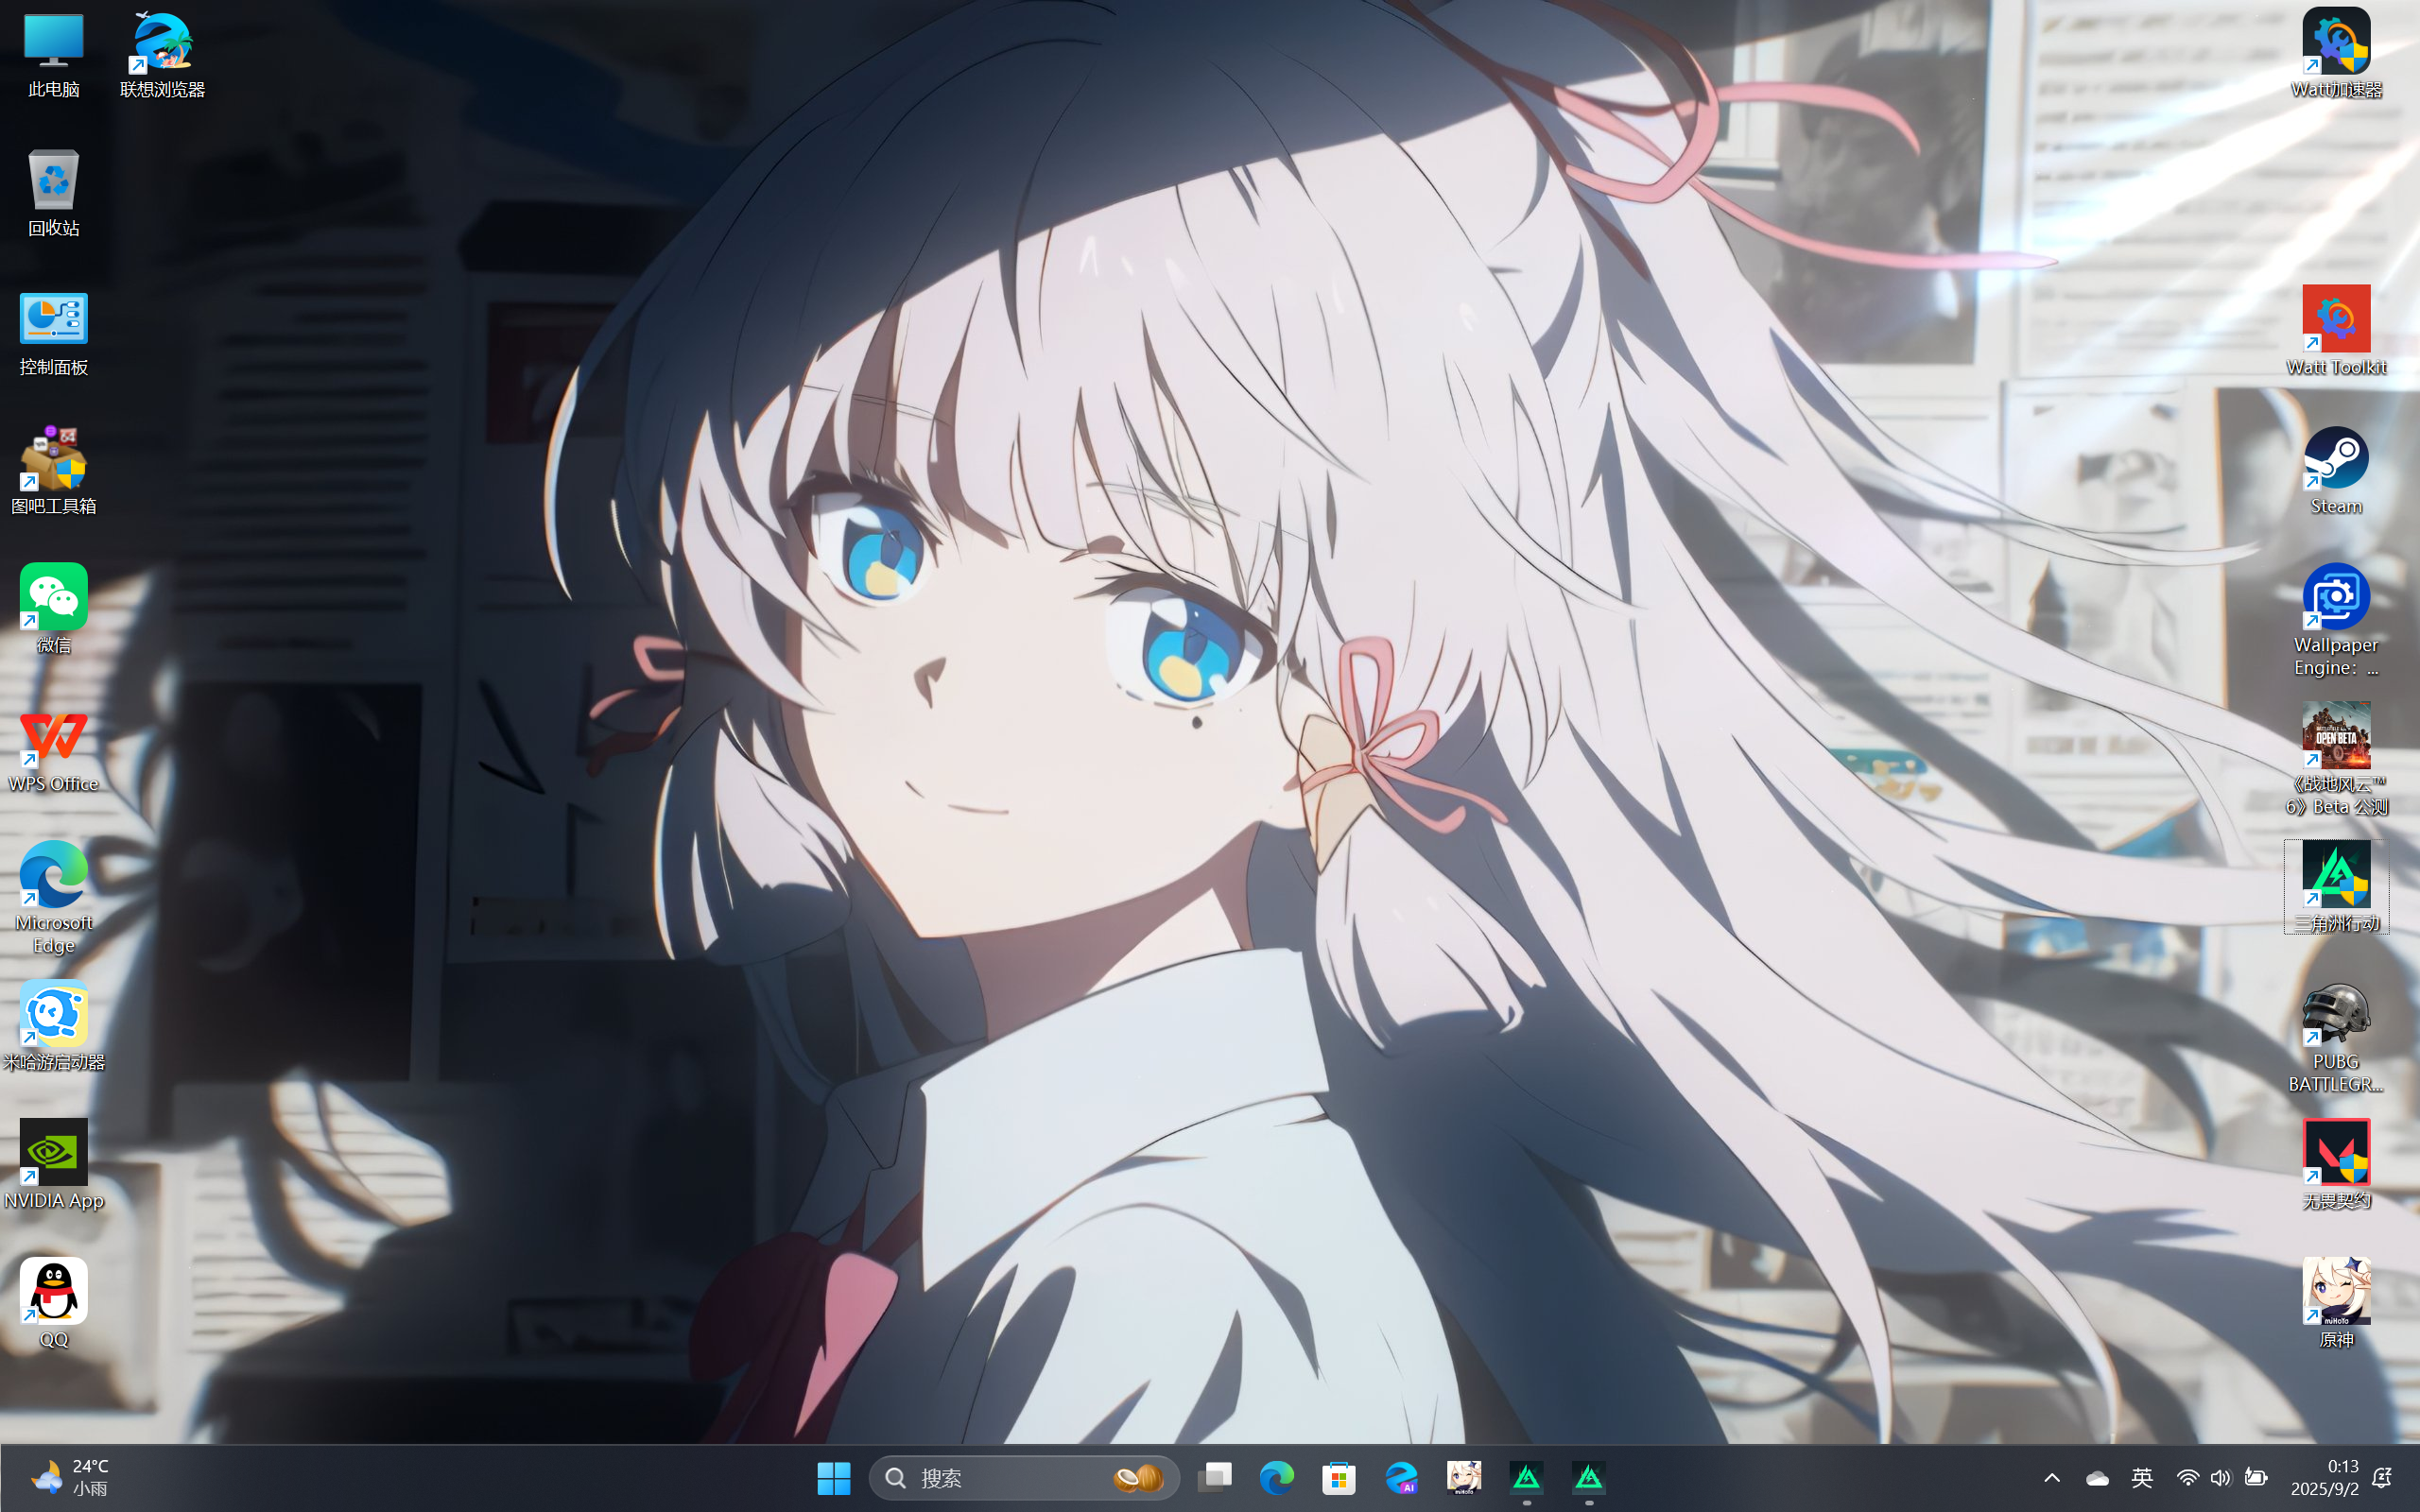Open Task View from the taskbar
This screenshot has width=2420, height=1512.
coord(1215,1478)
